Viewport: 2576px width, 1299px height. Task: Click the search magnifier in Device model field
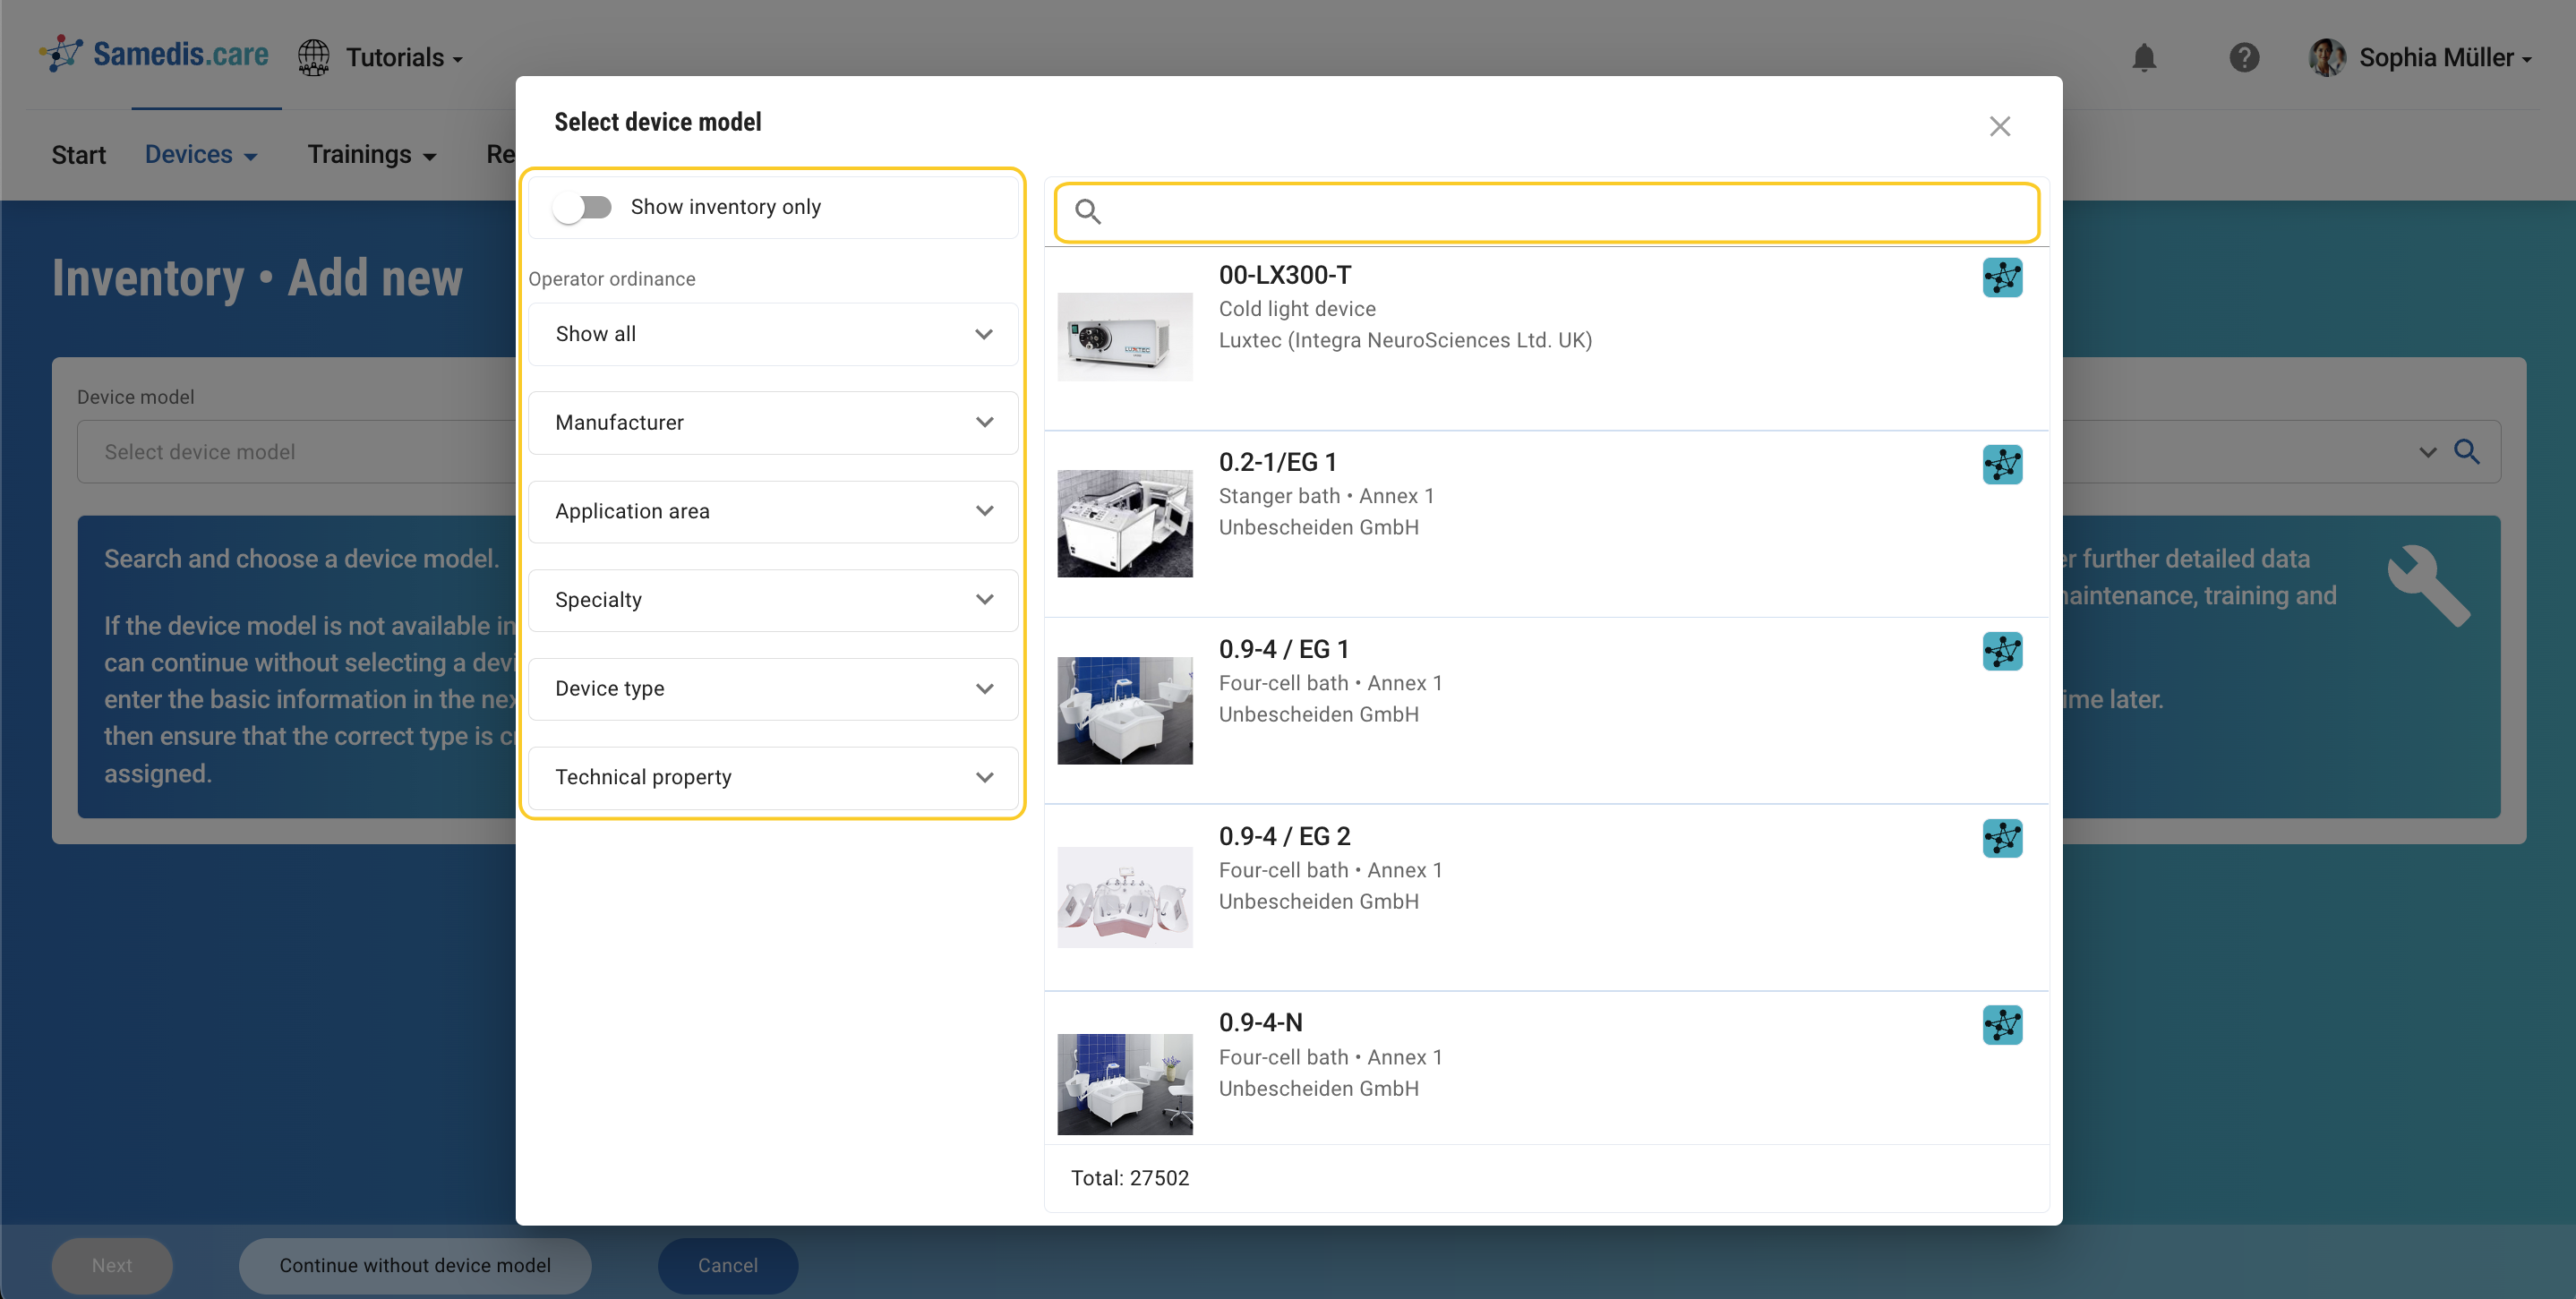pyautogui.click(x=2466, y=452)
